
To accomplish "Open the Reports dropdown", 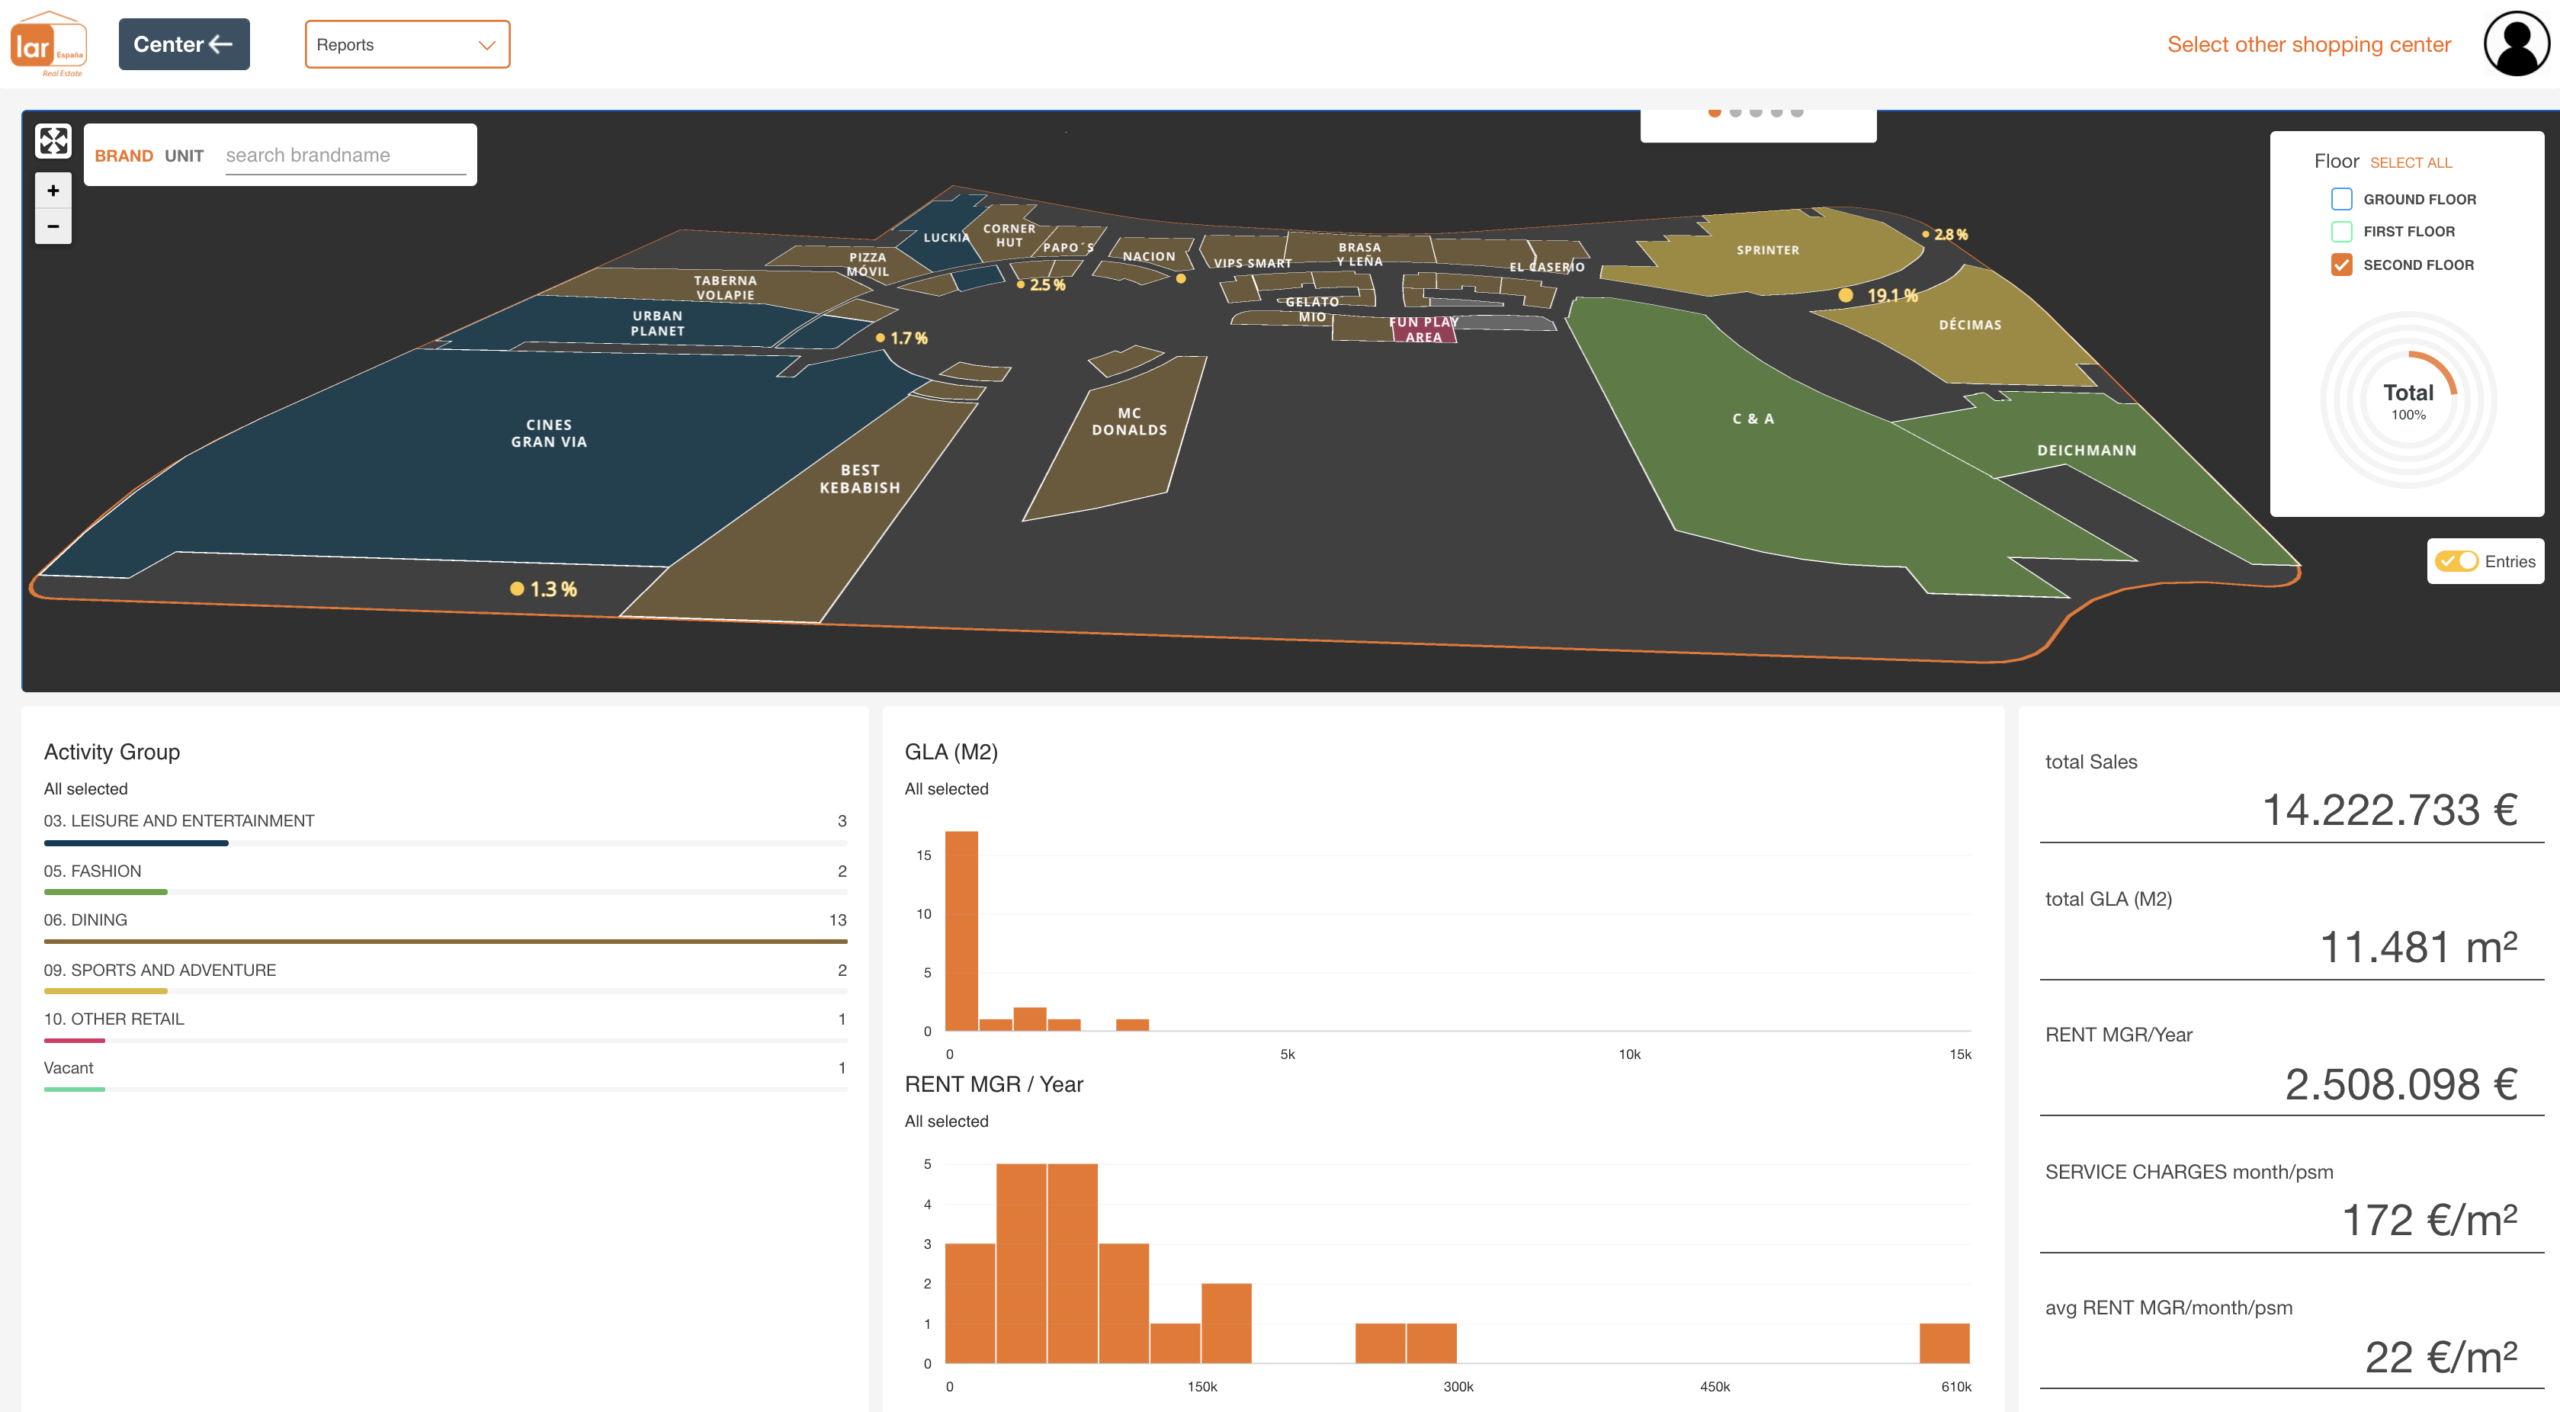I will pyautogui.click(x=407, y=44).
